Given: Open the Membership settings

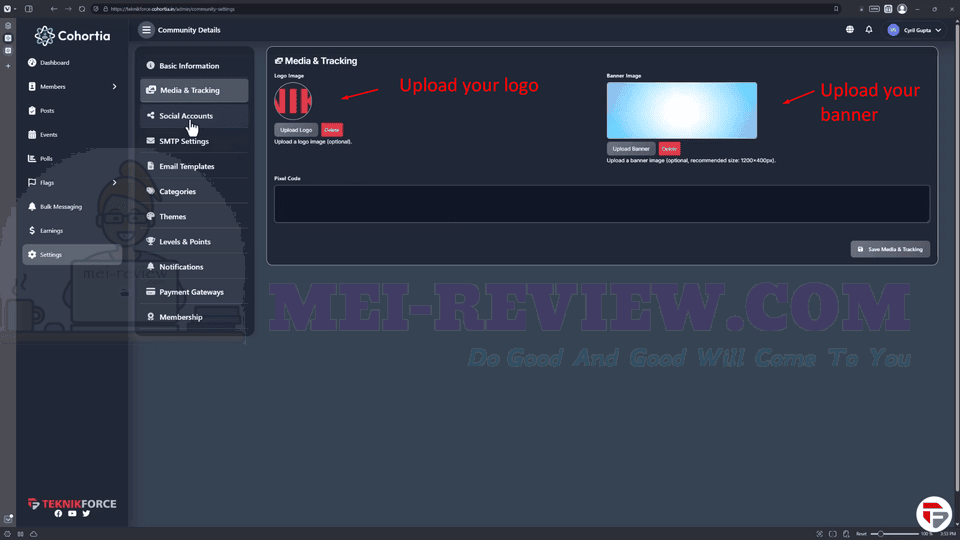Looking at the screenshot, I should pos(194,317).
